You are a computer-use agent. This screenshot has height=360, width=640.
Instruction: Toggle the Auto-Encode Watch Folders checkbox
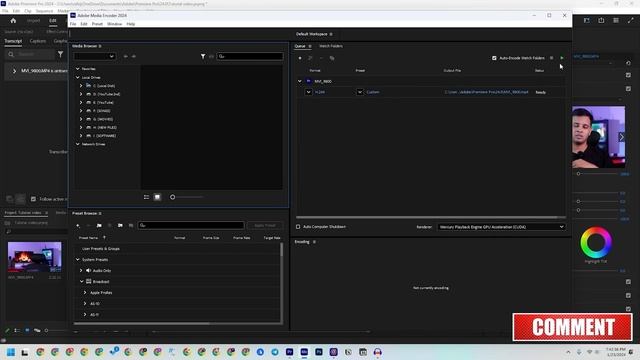[x=494, y=58]
